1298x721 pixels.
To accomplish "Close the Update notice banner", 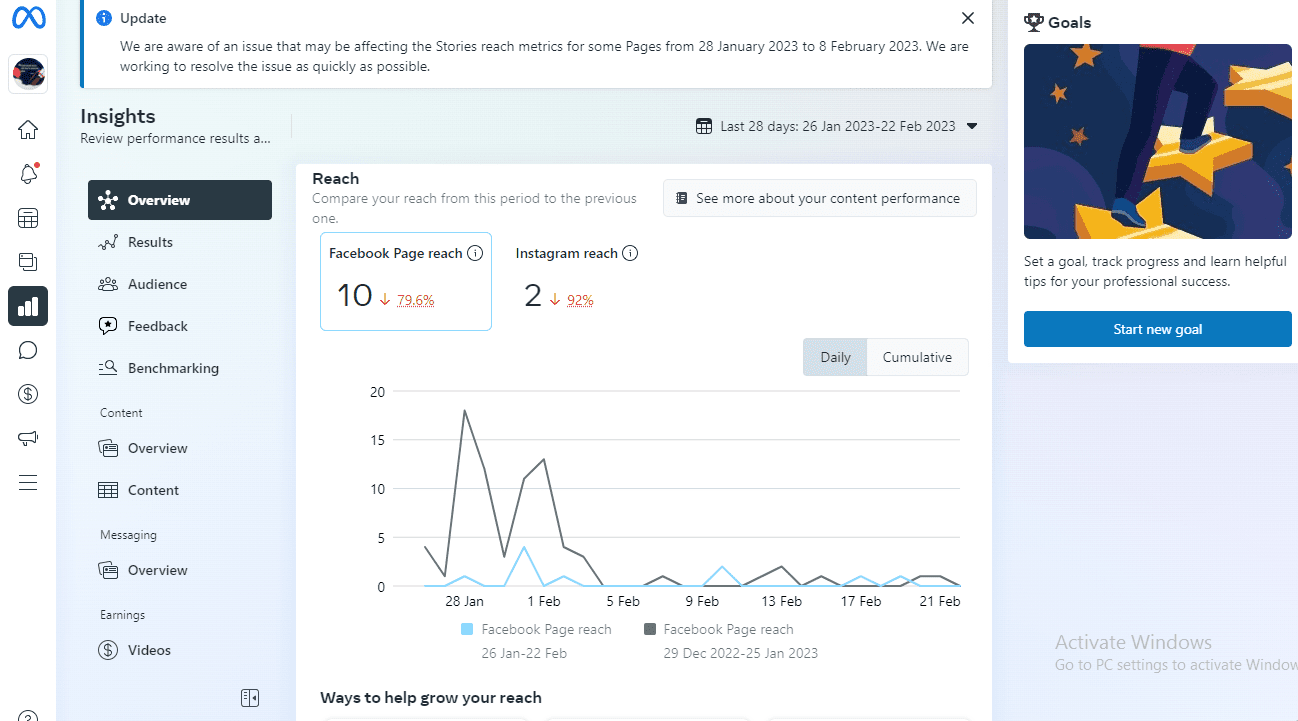I will coord(967,18).
